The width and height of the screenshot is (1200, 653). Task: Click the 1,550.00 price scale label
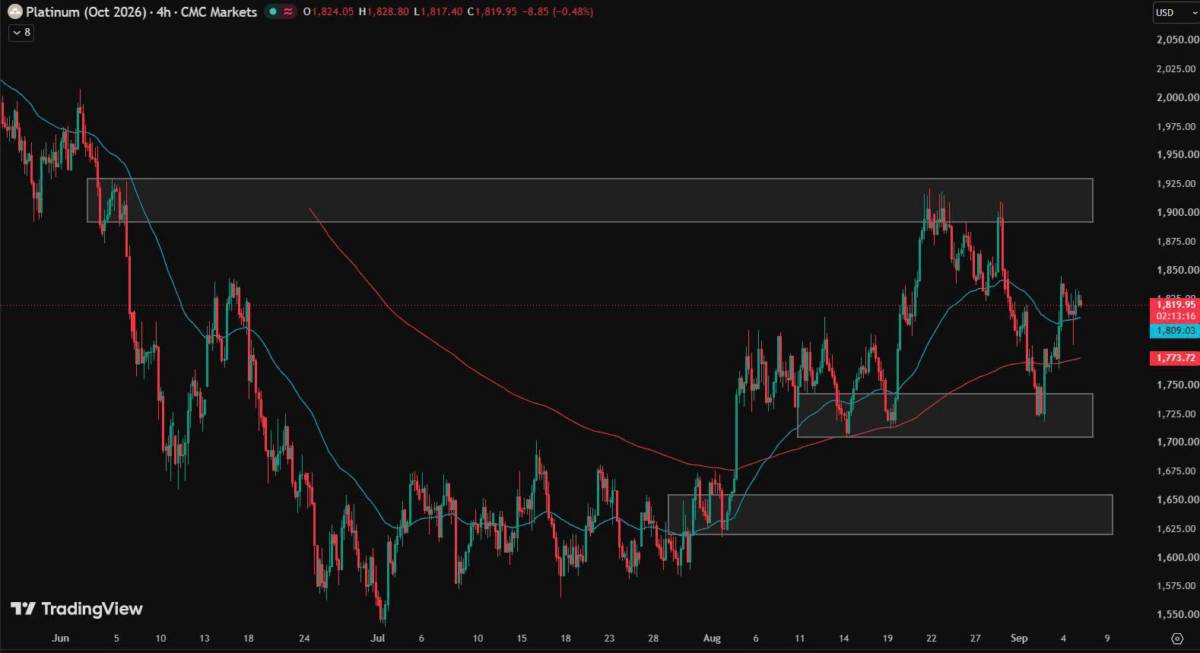point(1176,615)
